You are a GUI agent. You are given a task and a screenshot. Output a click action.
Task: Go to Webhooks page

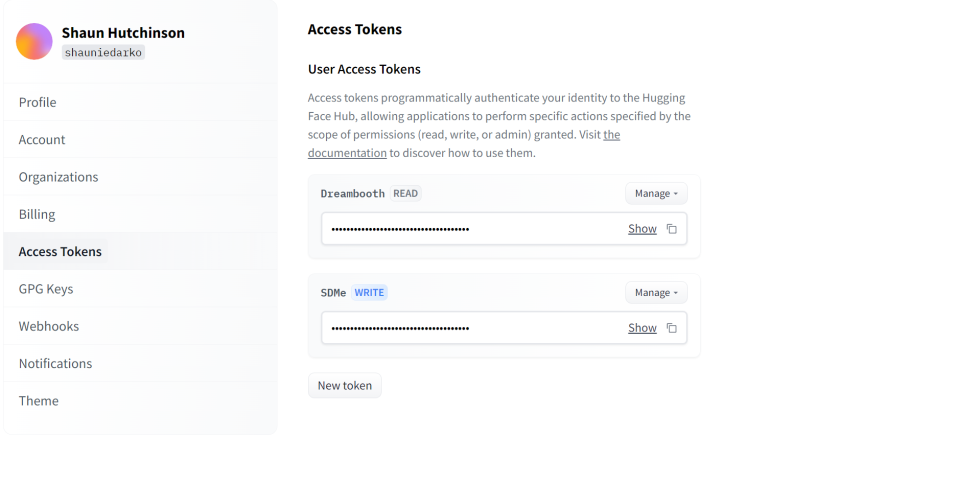(x=49, y=326)
